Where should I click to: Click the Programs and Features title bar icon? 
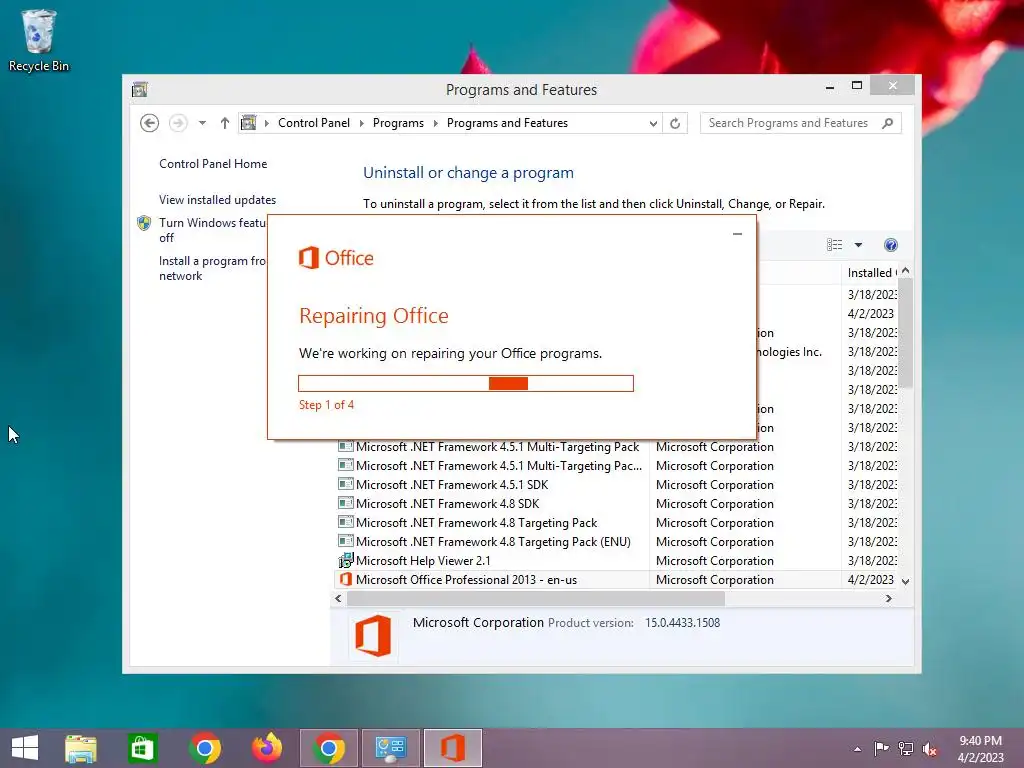(x=140, y=89)
